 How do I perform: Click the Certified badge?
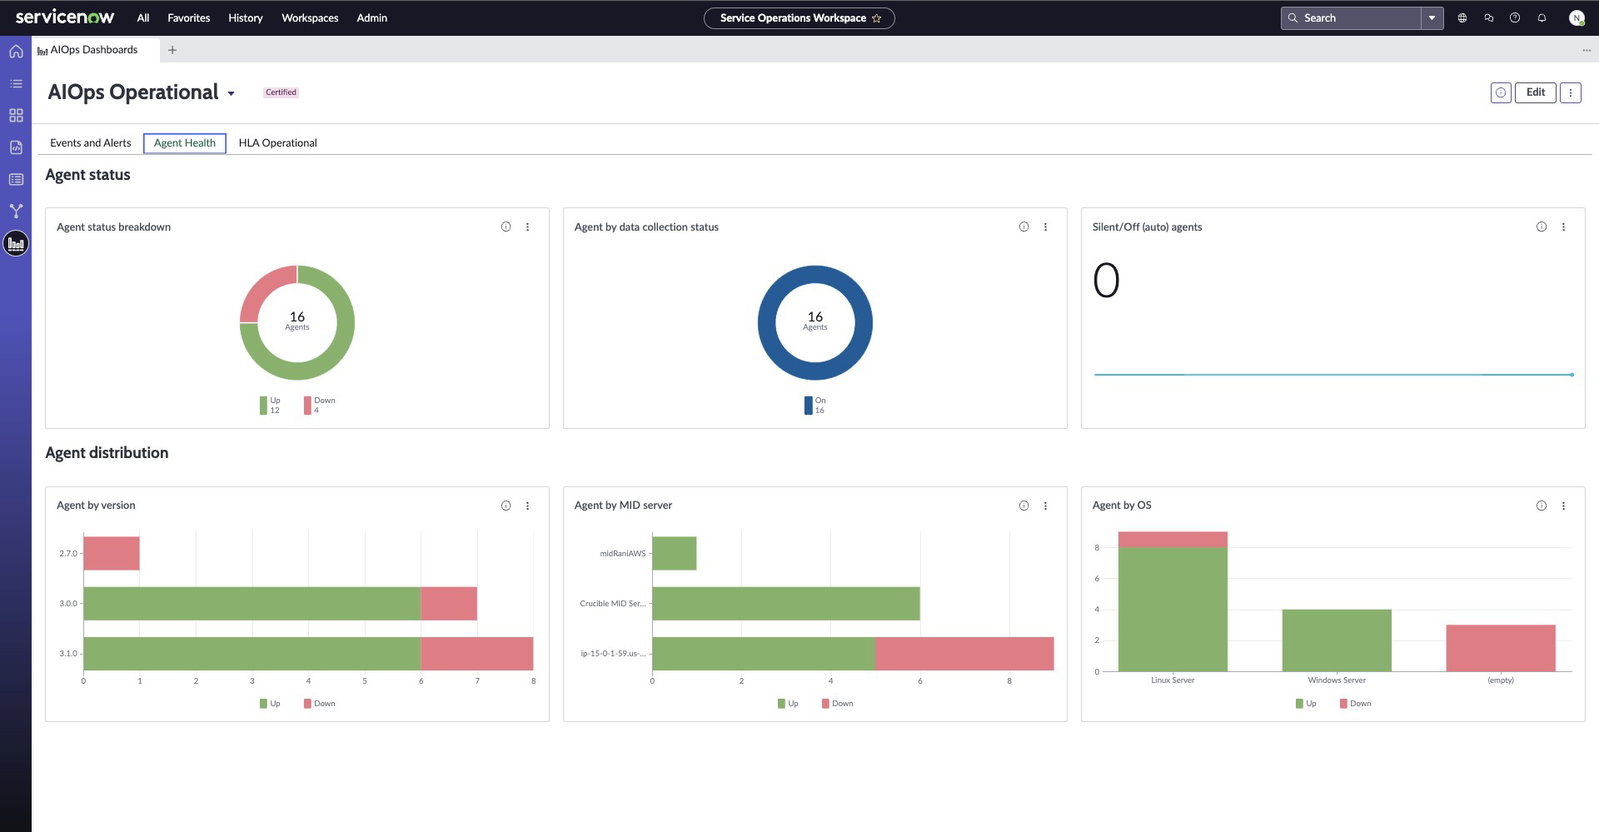[281, 92]
